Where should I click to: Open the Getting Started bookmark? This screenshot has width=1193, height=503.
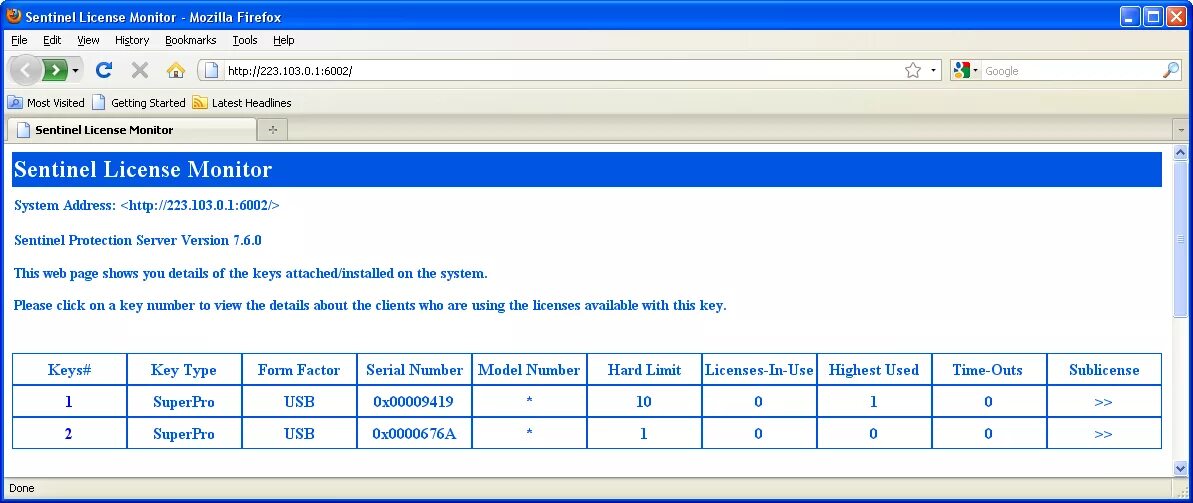coord(138,103)
